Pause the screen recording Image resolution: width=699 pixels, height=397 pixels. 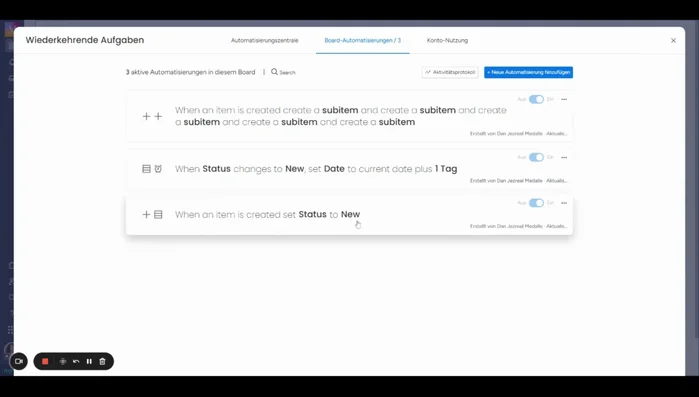click(89, 361)
